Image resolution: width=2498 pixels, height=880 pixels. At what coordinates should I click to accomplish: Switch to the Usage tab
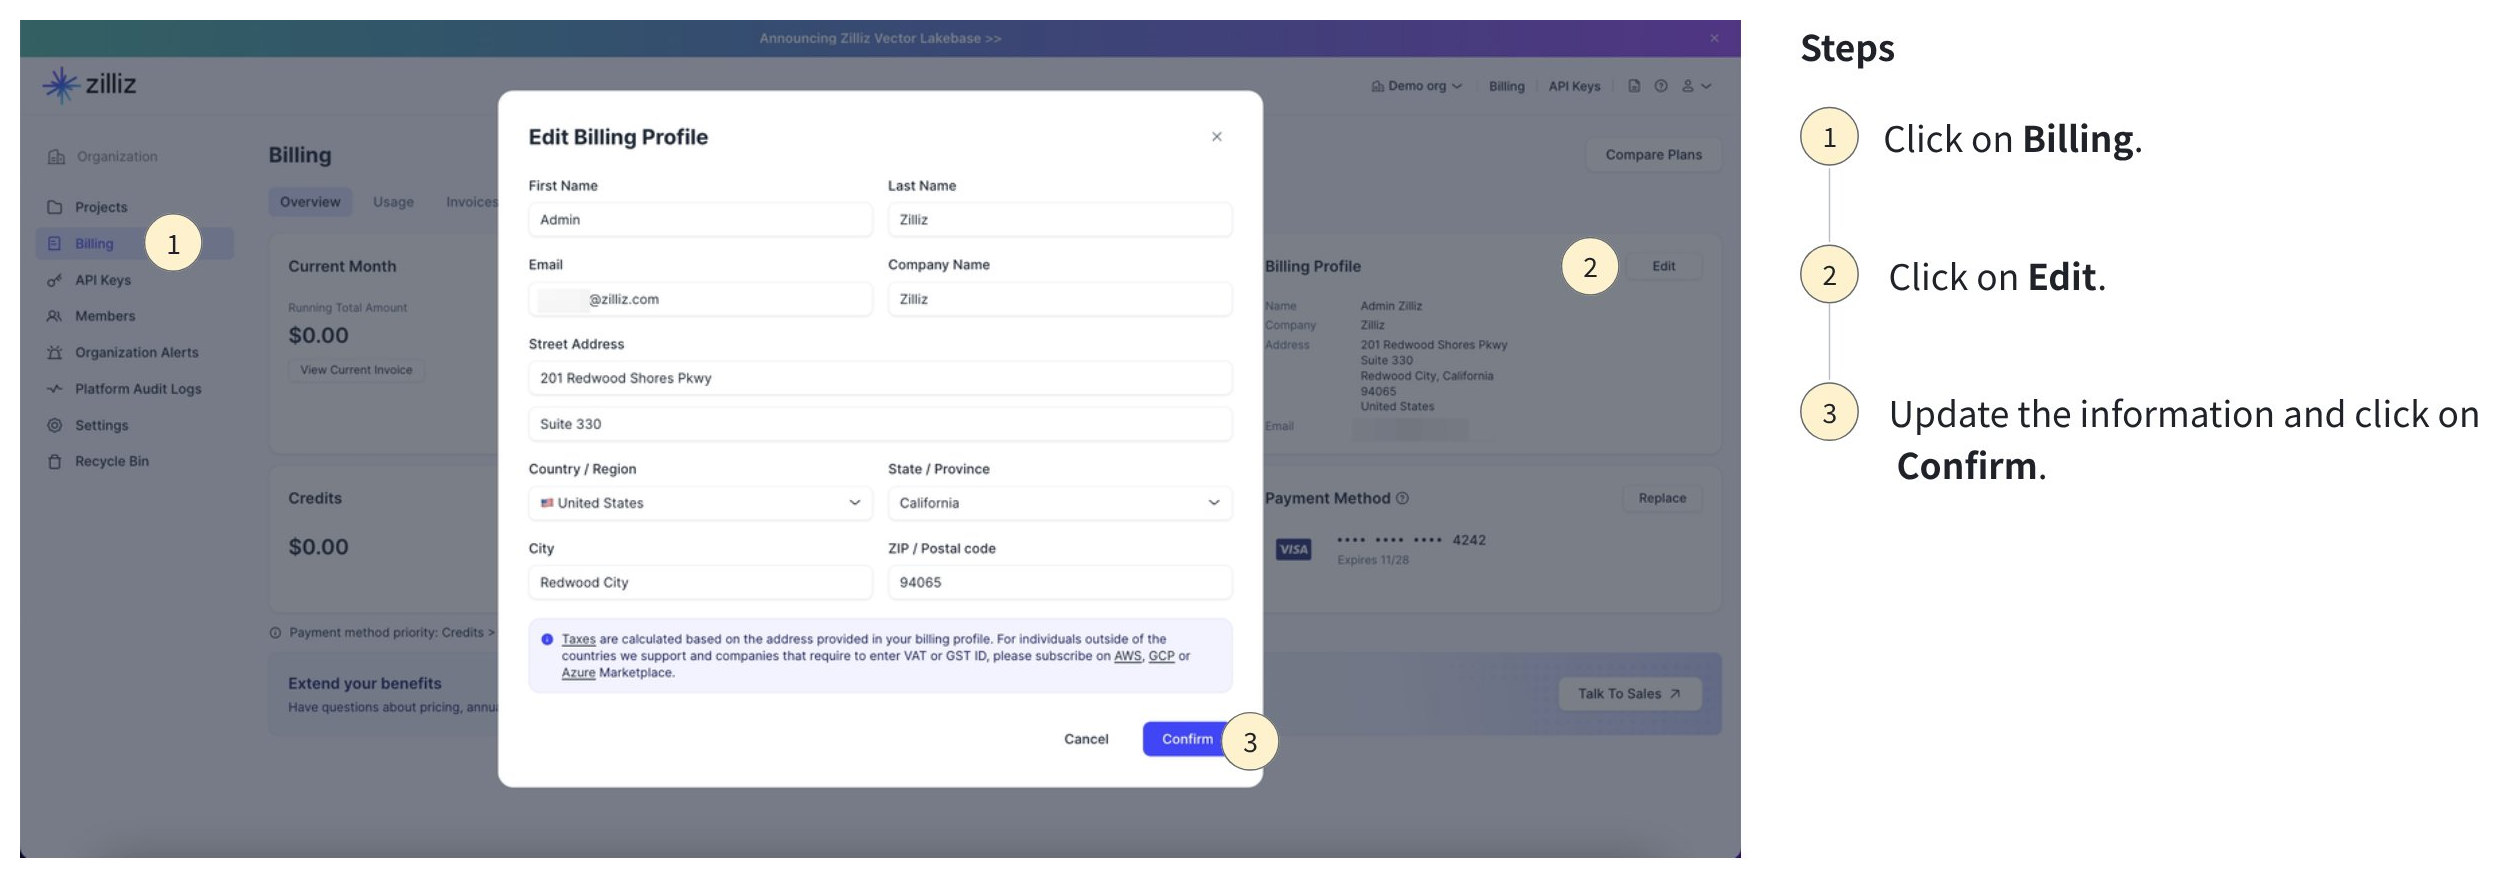(x=393, y=202)
